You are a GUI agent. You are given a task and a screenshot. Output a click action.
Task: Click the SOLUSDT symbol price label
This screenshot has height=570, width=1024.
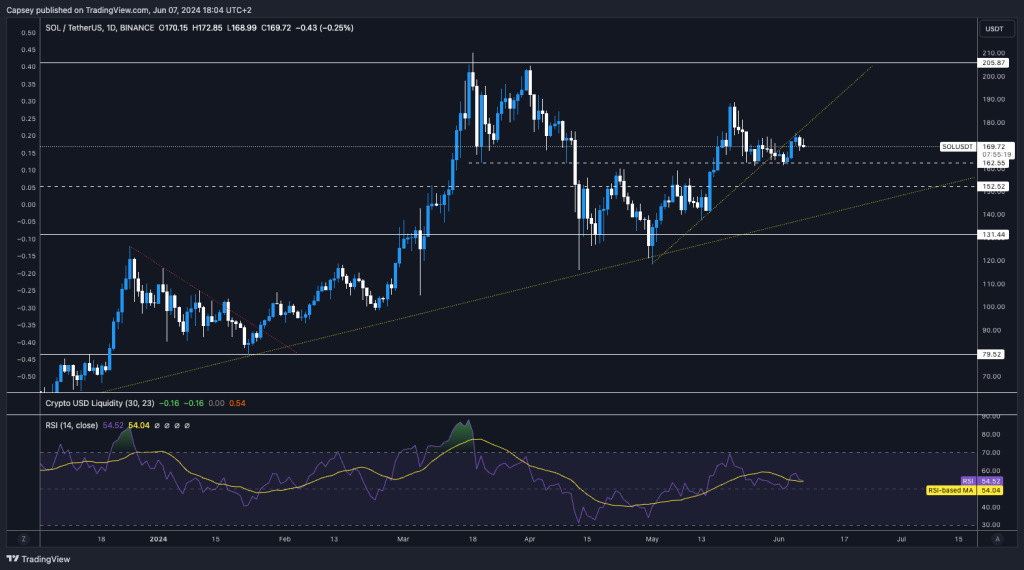click(957, 147)
